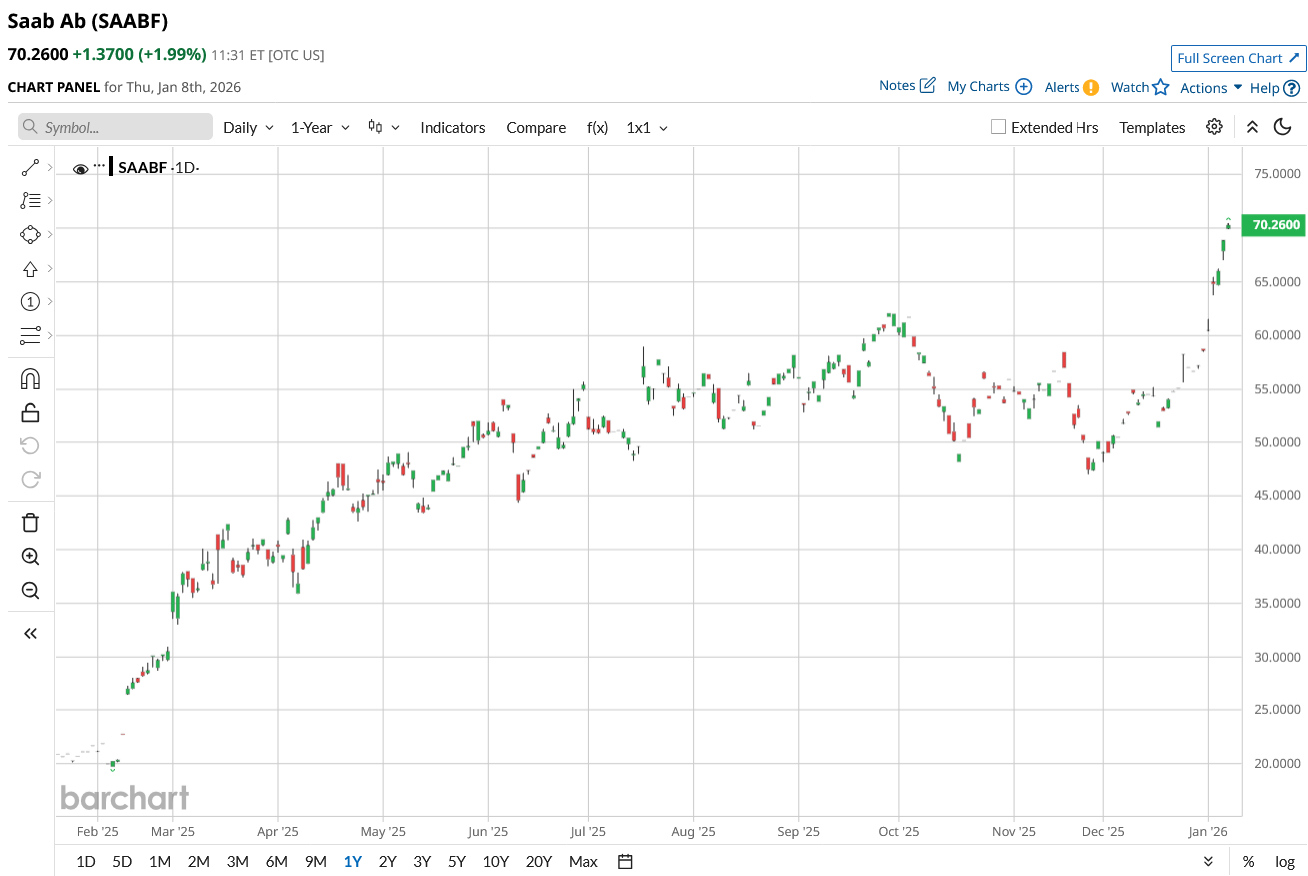Click the green 70.2600 price label
The width and height of the screenshot is (1308, 876).
click(x=1273, y=225)
